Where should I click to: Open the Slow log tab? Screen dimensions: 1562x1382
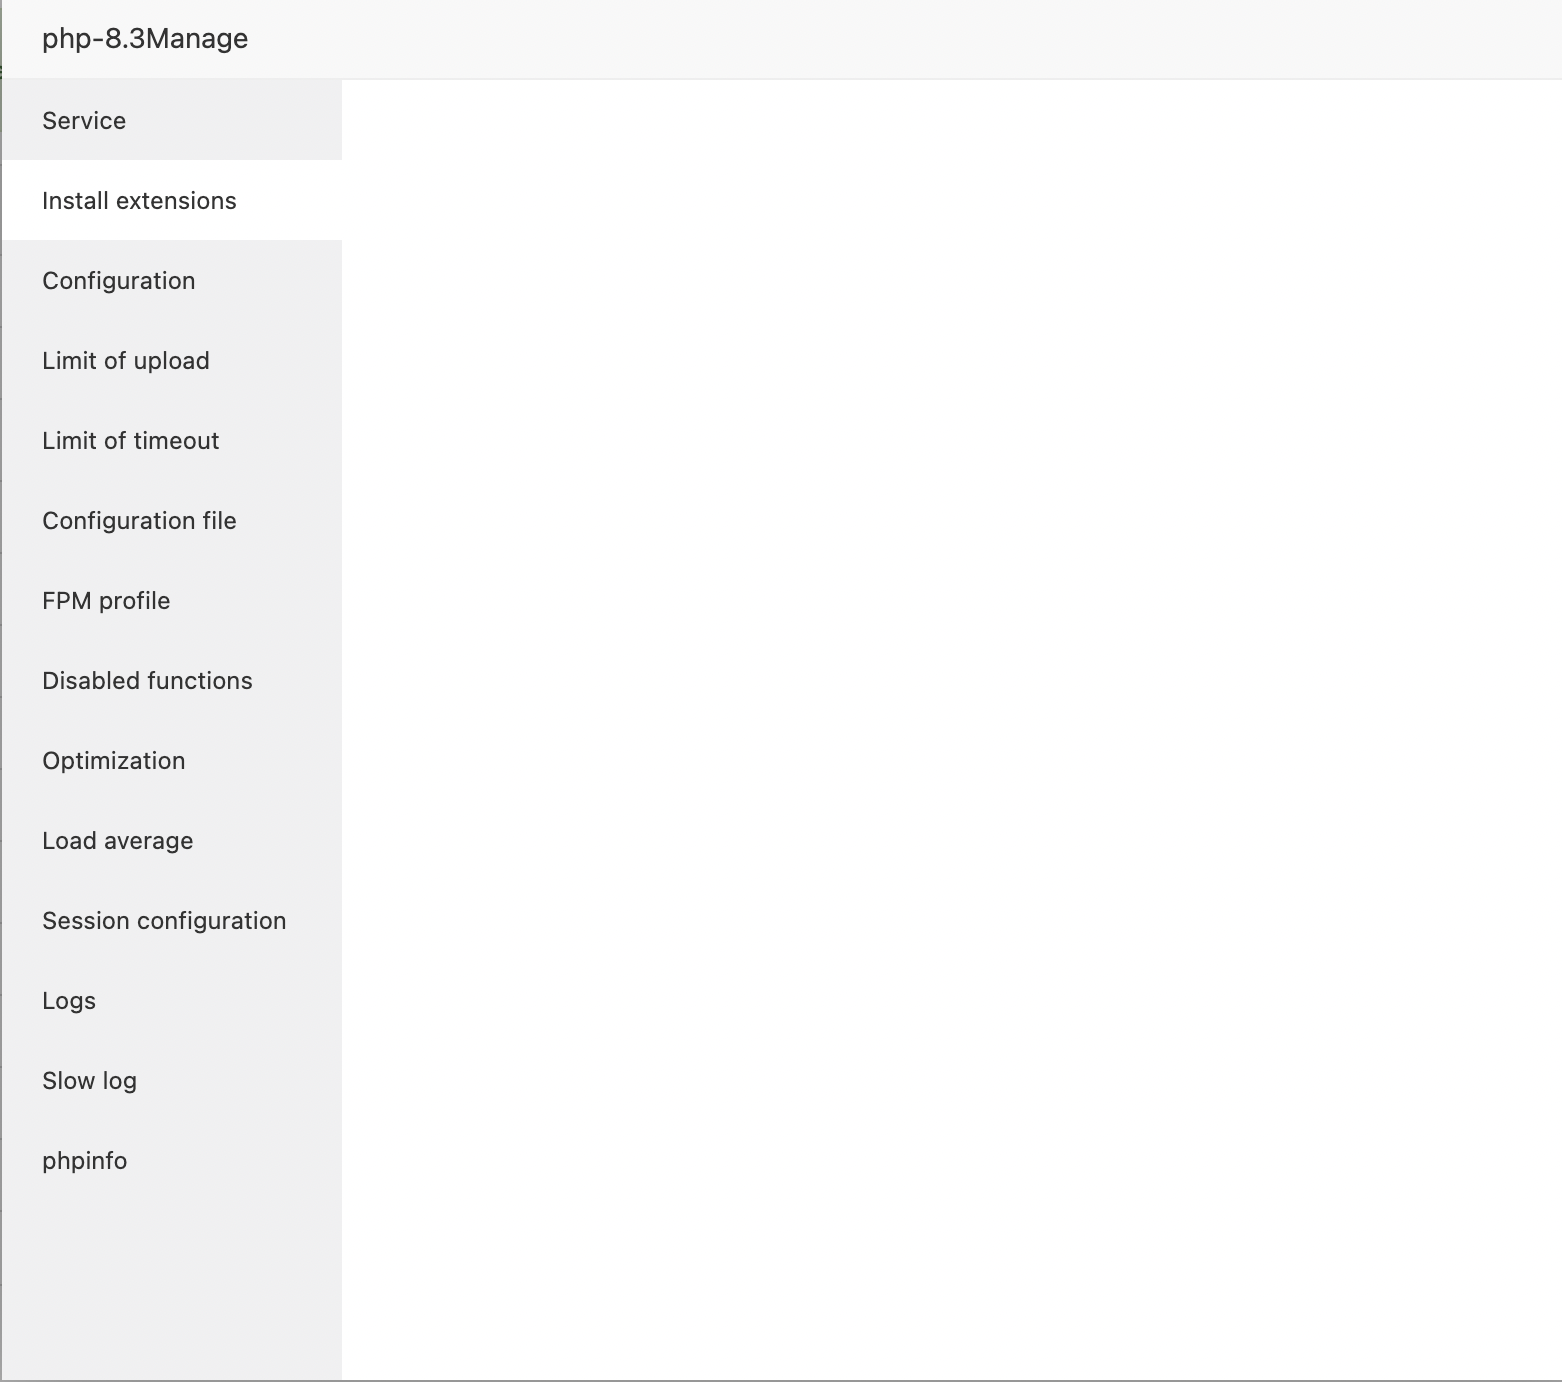click(x=172, y=1080)
